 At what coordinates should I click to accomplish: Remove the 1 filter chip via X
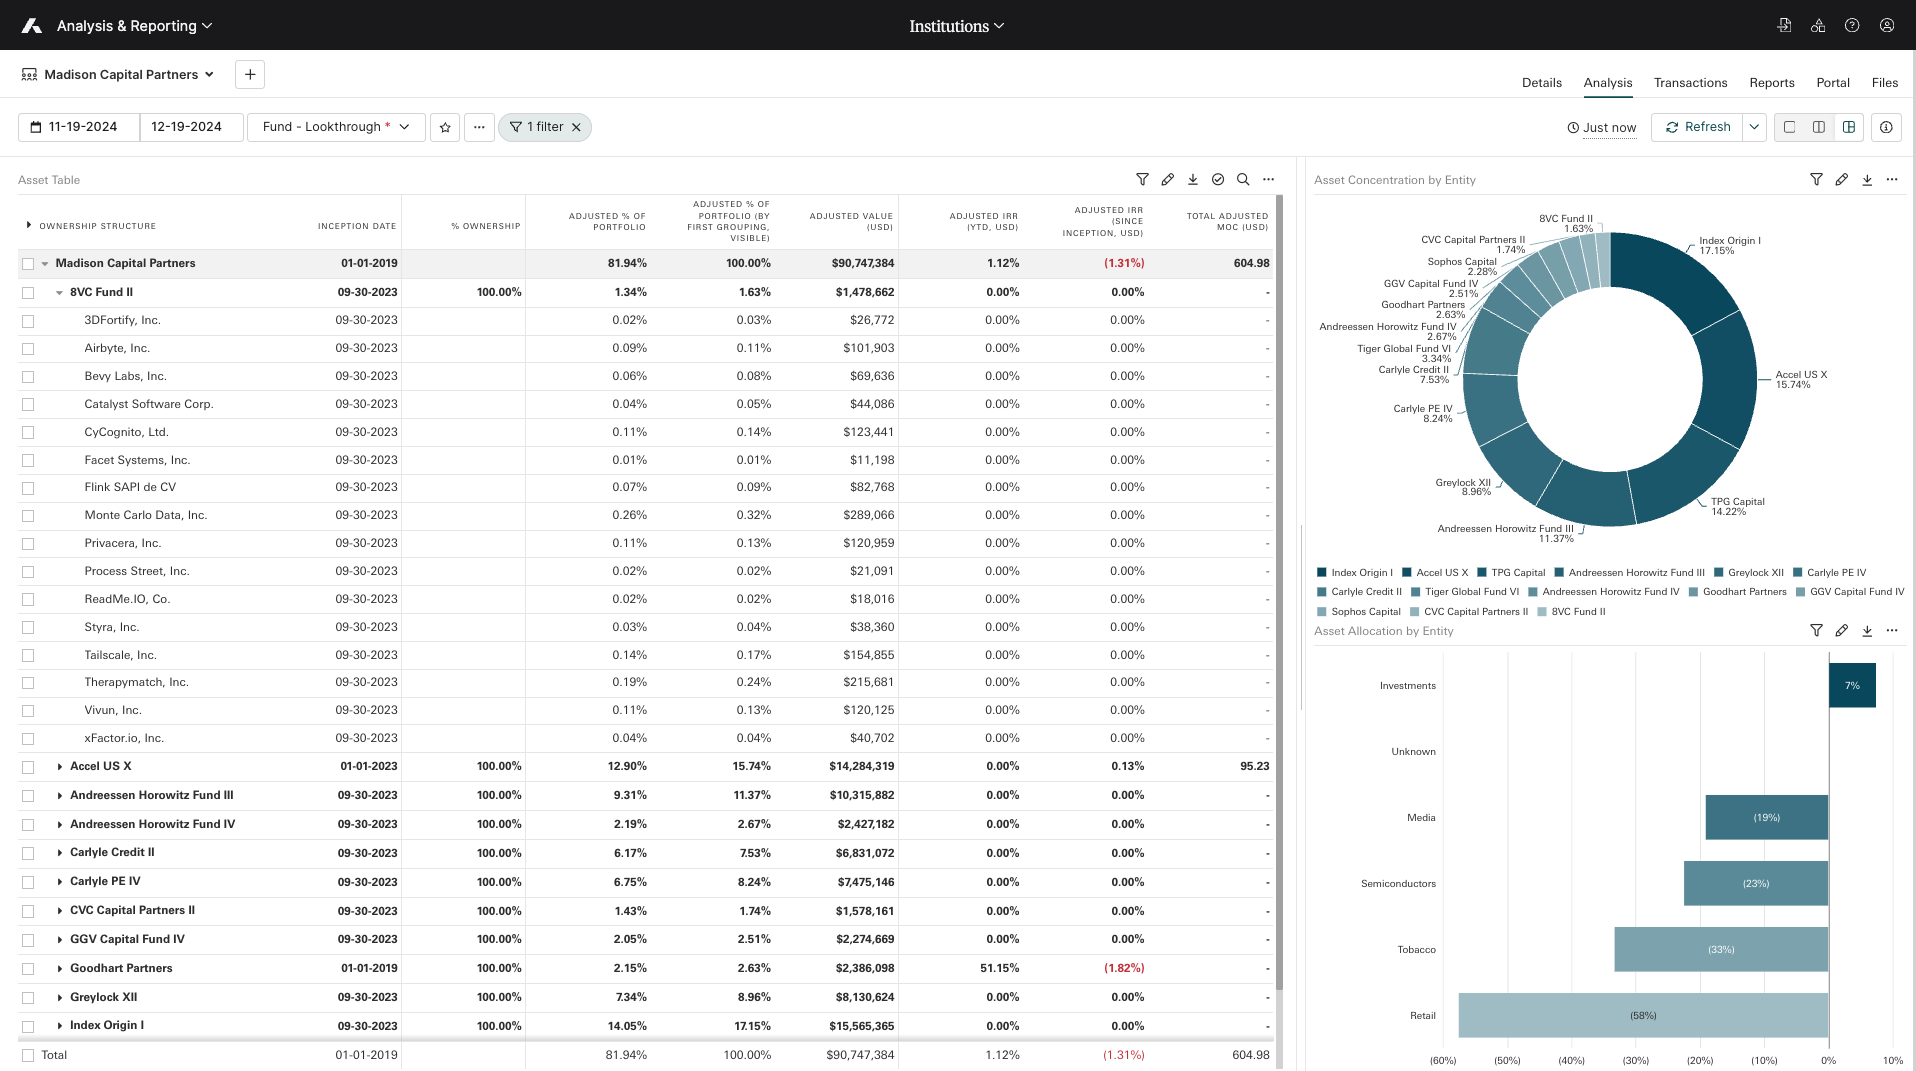coord(576,127)
